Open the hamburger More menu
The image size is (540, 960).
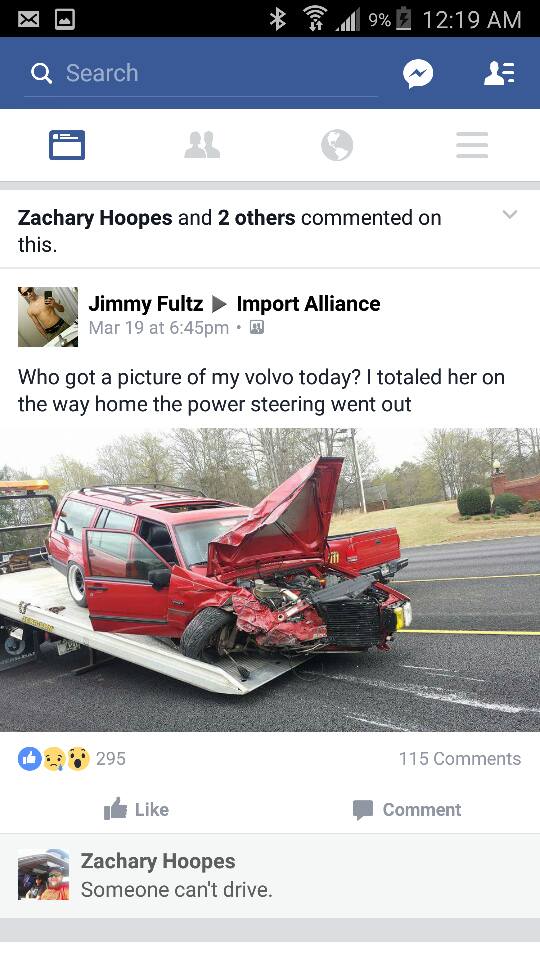tap(472, 145)
